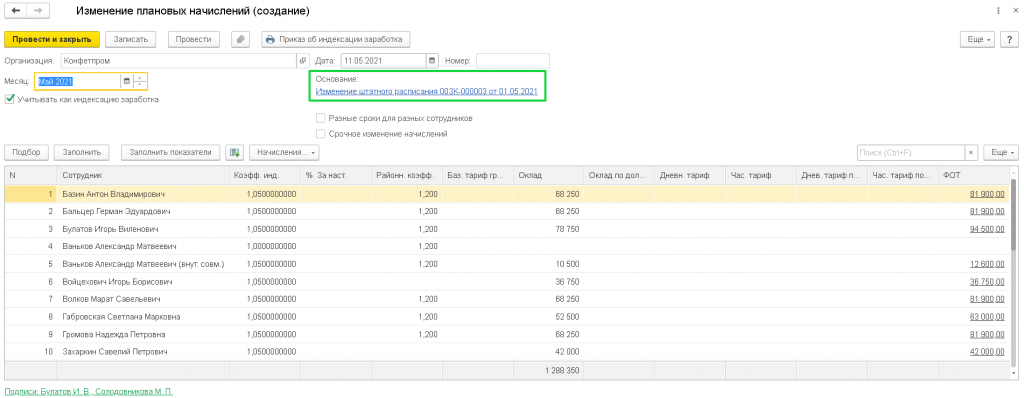Click the Дата field with 11.05.2021
This screenshot has height=398, width=1024.
[x=383, y=61]
